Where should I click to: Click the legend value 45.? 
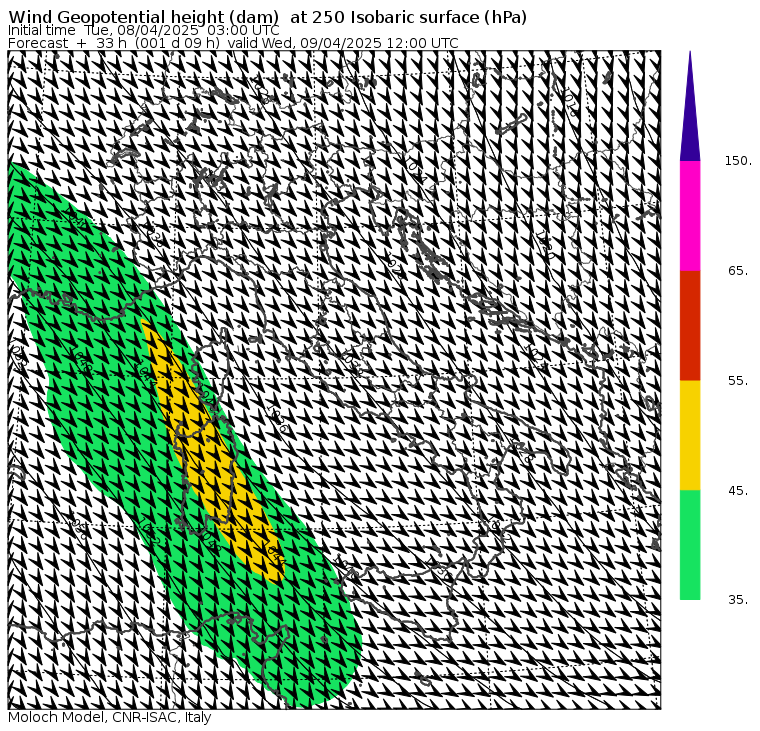pos(738,491)
